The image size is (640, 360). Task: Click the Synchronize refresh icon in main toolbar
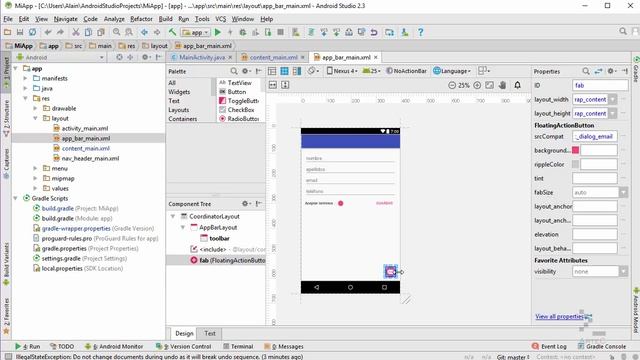(32, 32)
